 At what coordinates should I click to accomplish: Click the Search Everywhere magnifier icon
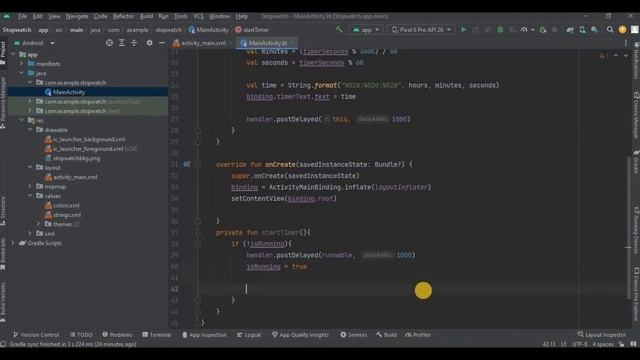click(x=610, y=30)
